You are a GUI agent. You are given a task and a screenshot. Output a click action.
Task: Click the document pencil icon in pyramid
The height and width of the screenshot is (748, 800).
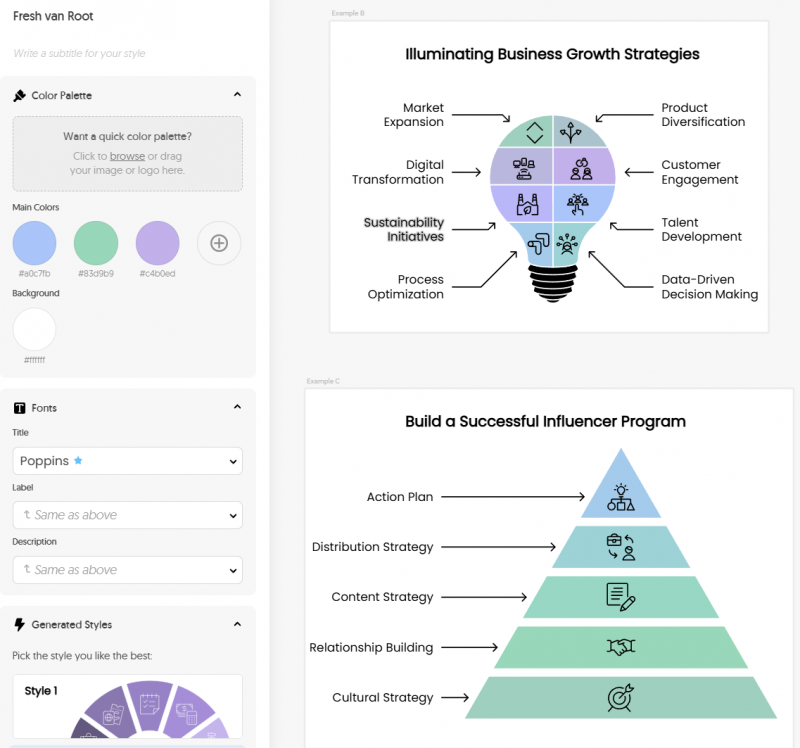tap(621, 597)
